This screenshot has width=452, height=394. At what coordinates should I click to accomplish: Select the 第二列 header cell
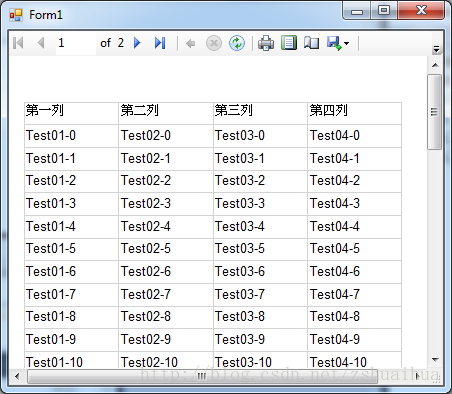[166, 114]
